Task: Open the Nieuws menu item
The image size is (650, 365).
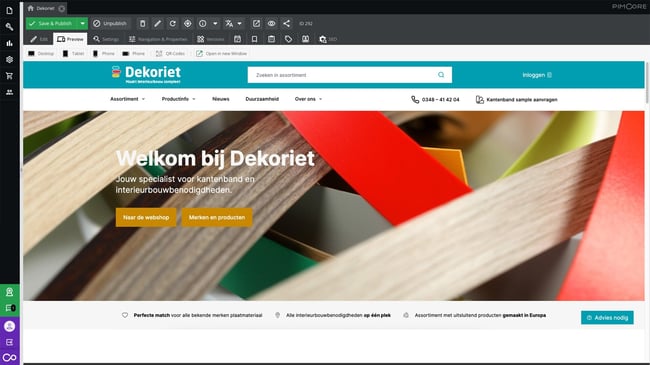Action: [x=221, y=99]
